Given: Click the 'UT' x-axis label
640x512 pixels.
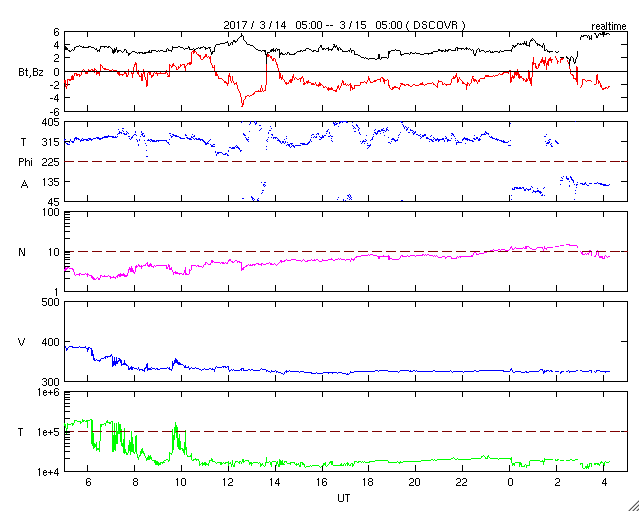Looking at the screenshot, I should point(344,498).
